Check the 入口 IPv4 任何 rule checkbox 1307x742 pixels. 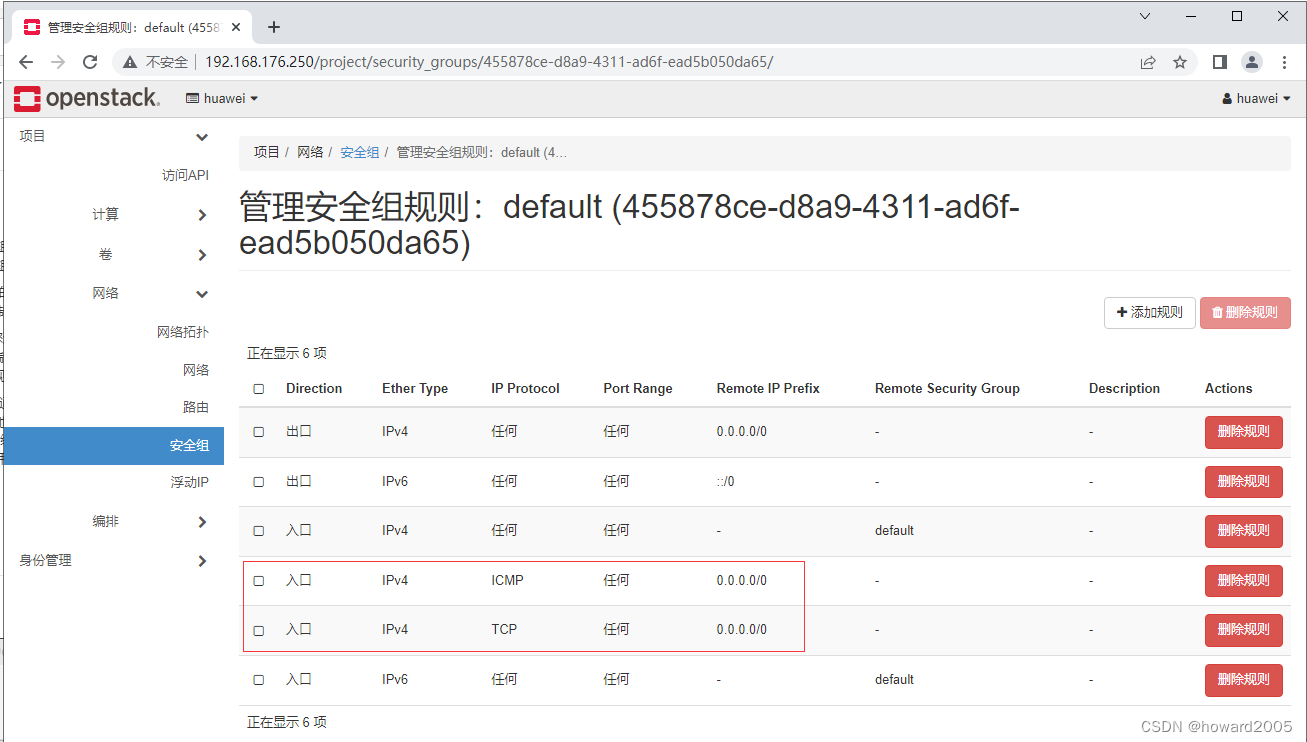(259, 531)
